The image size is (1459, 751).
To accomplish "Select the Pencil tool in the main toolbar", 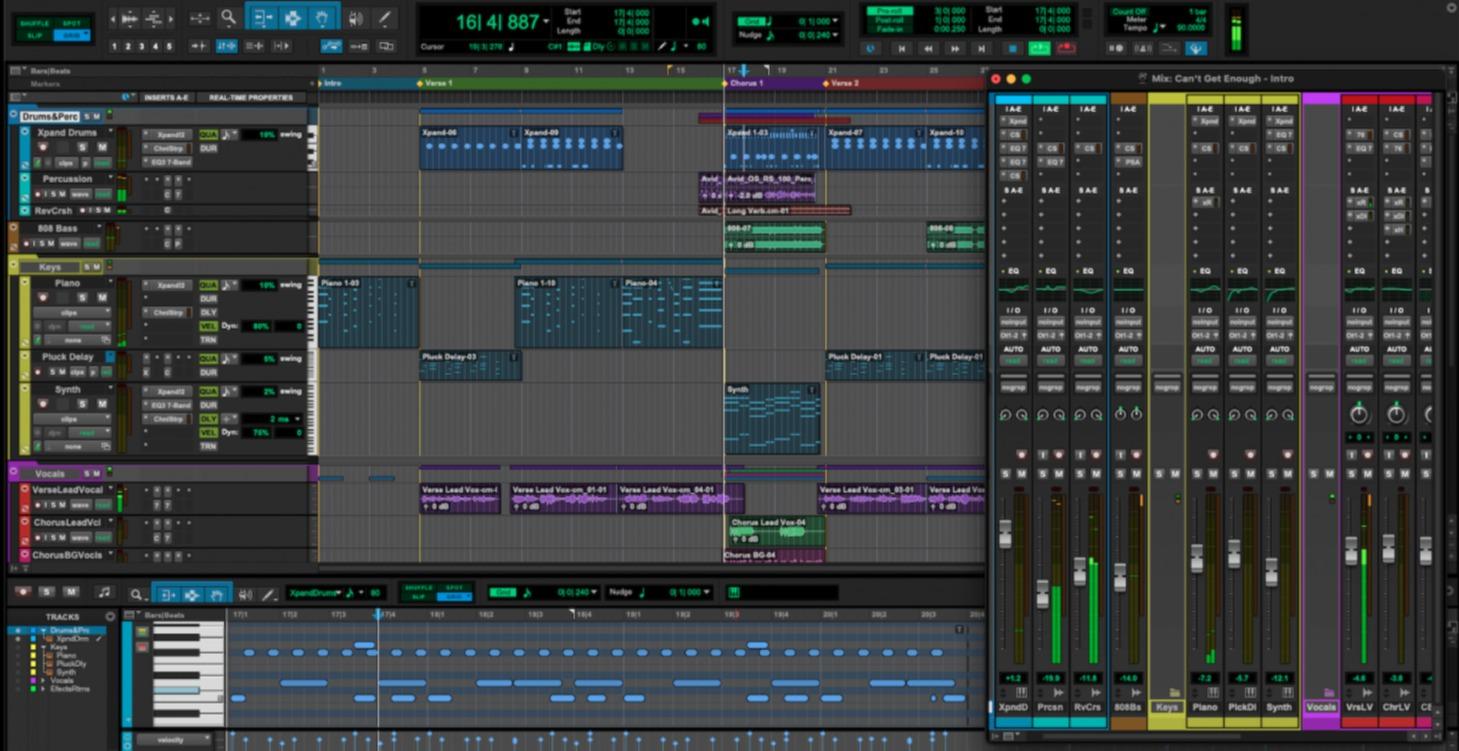I will (x=384, y=19).
